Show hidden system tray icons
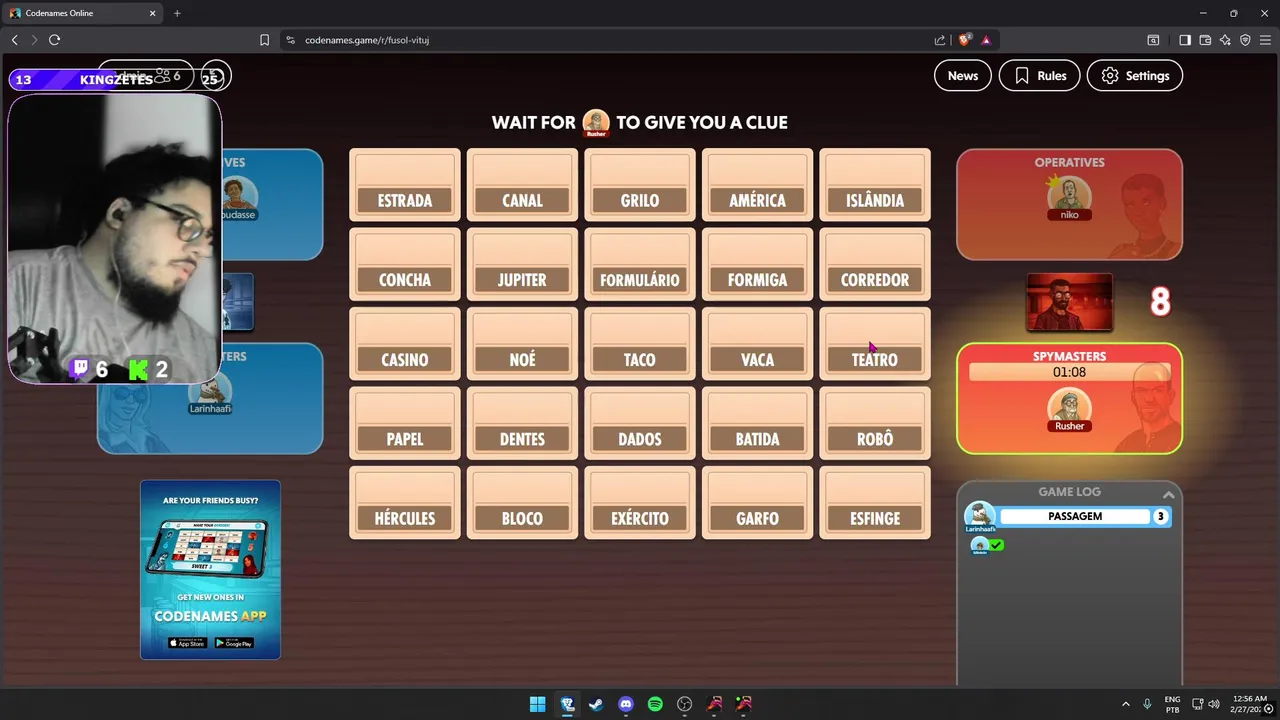1280x720 pixels. (x=1125, y=704)
